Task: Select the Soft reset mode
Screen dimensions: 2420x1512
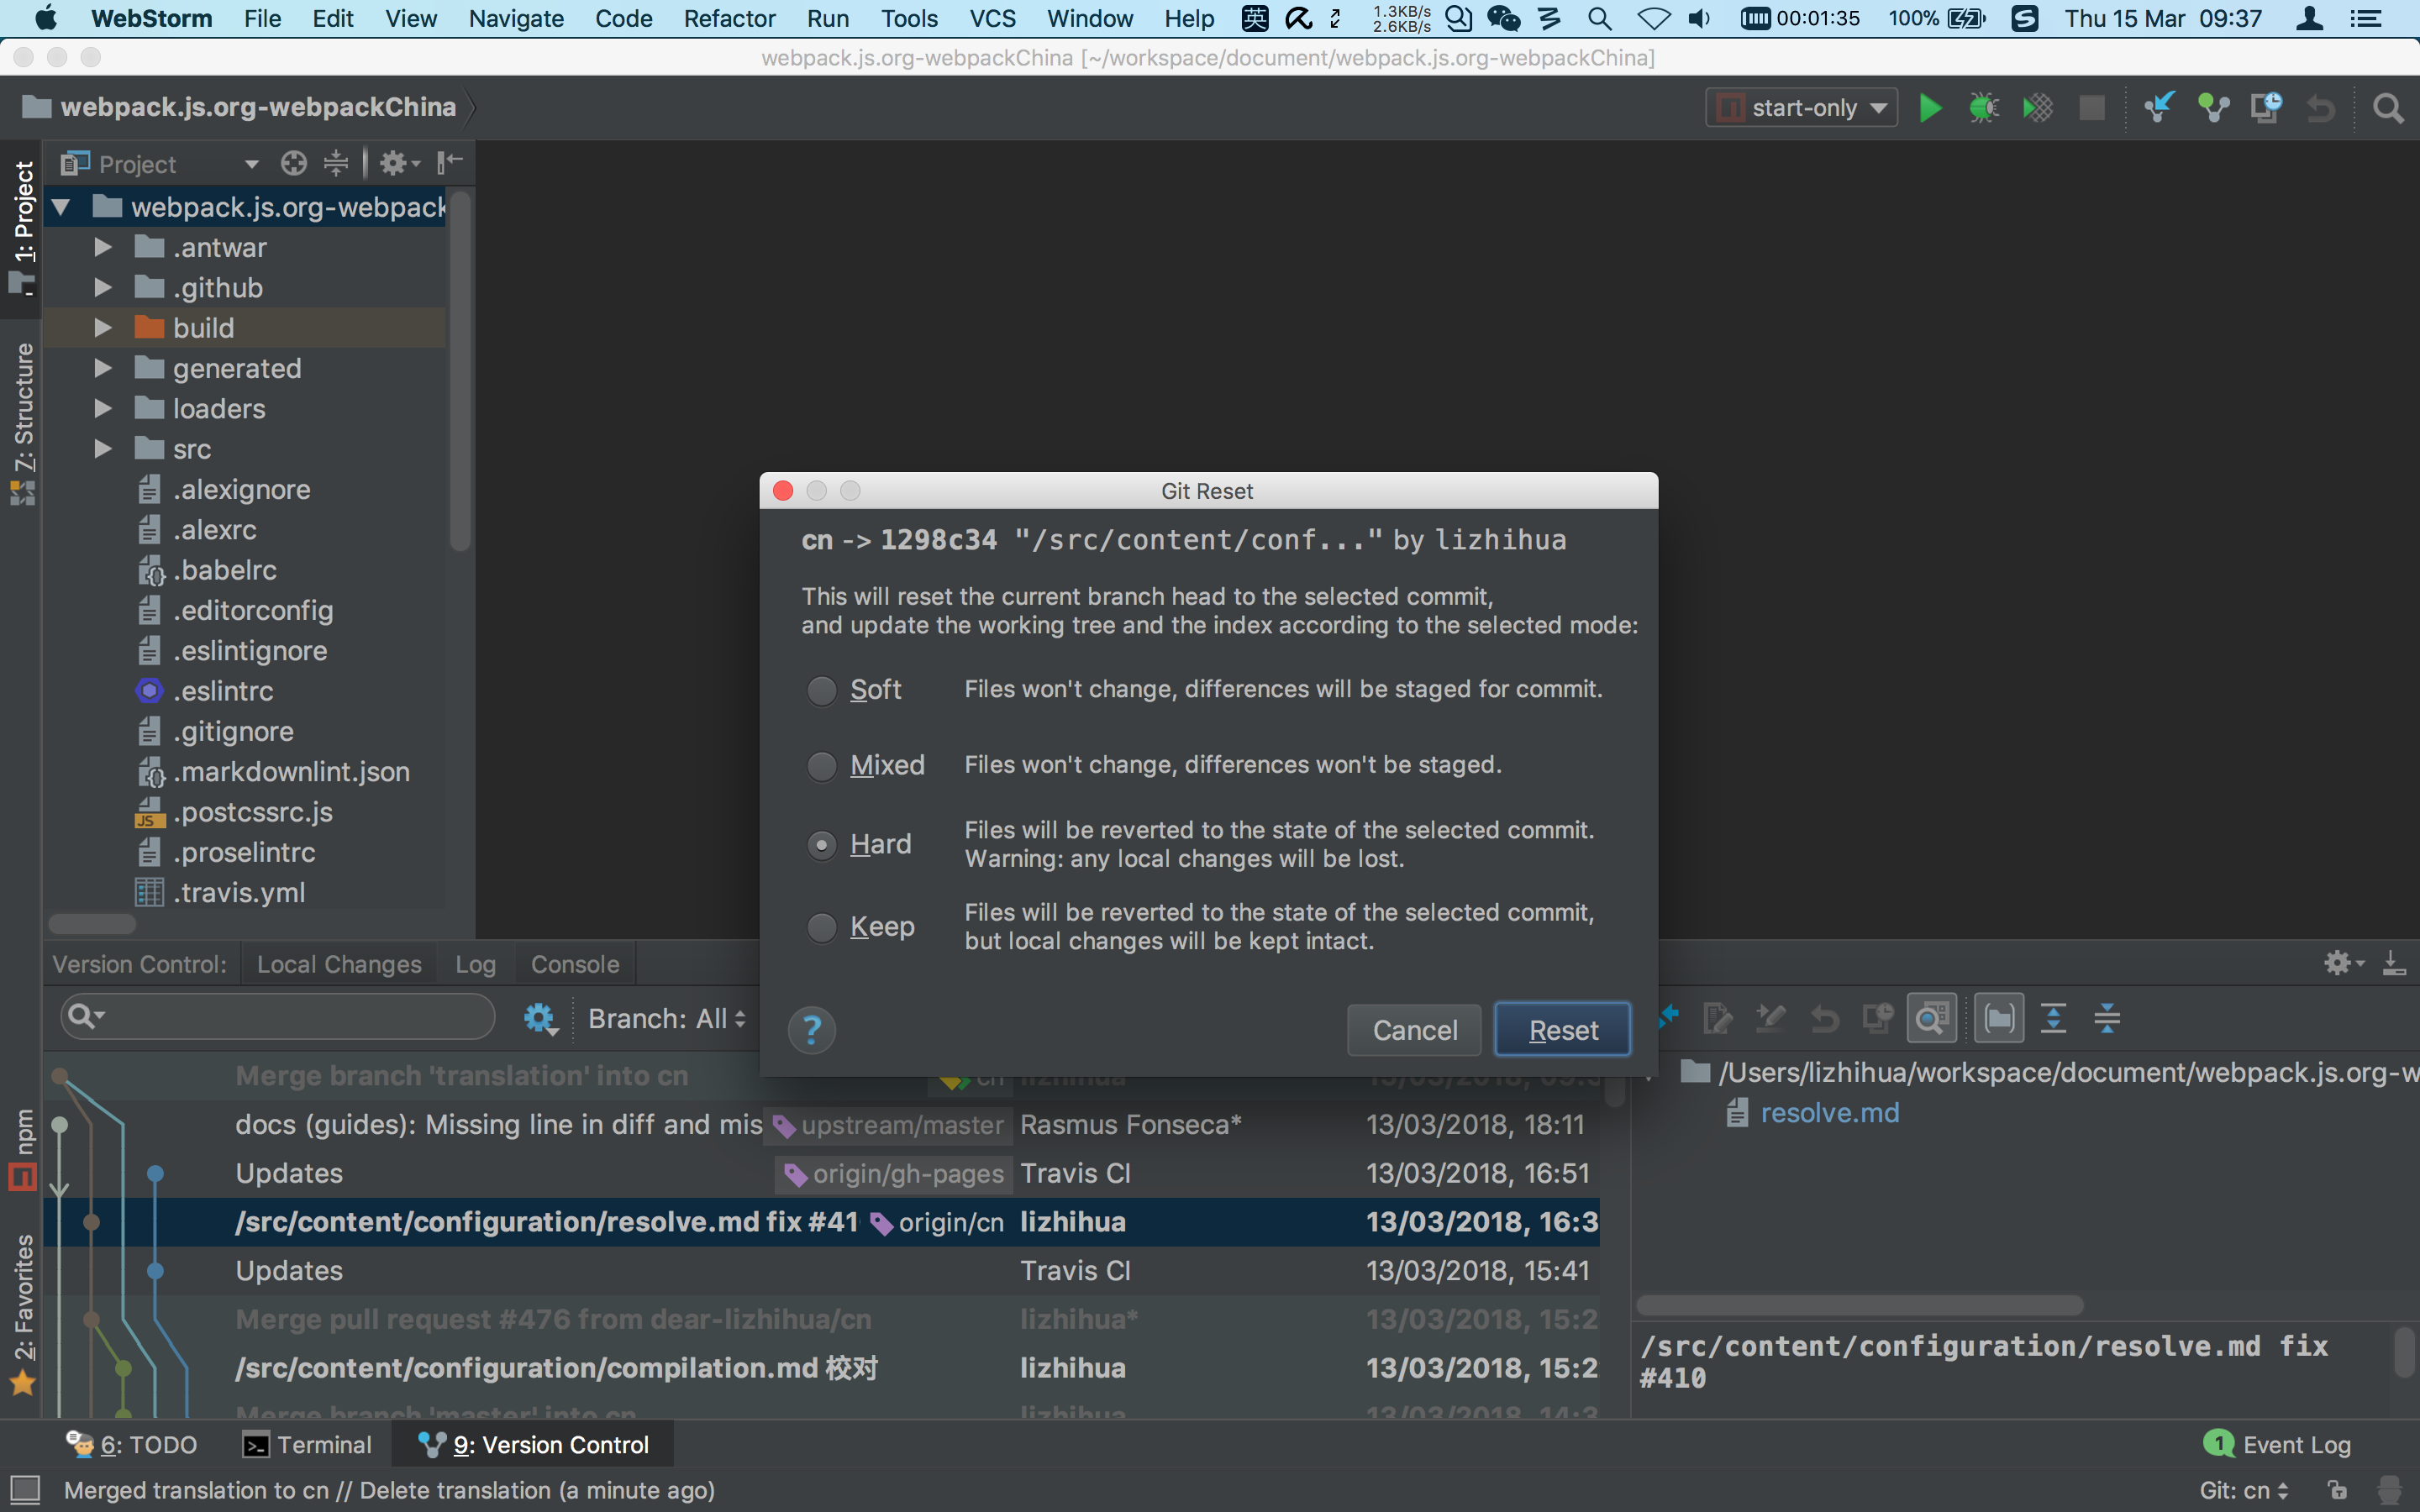Action: pyautogui.click(x=822, y=690)
